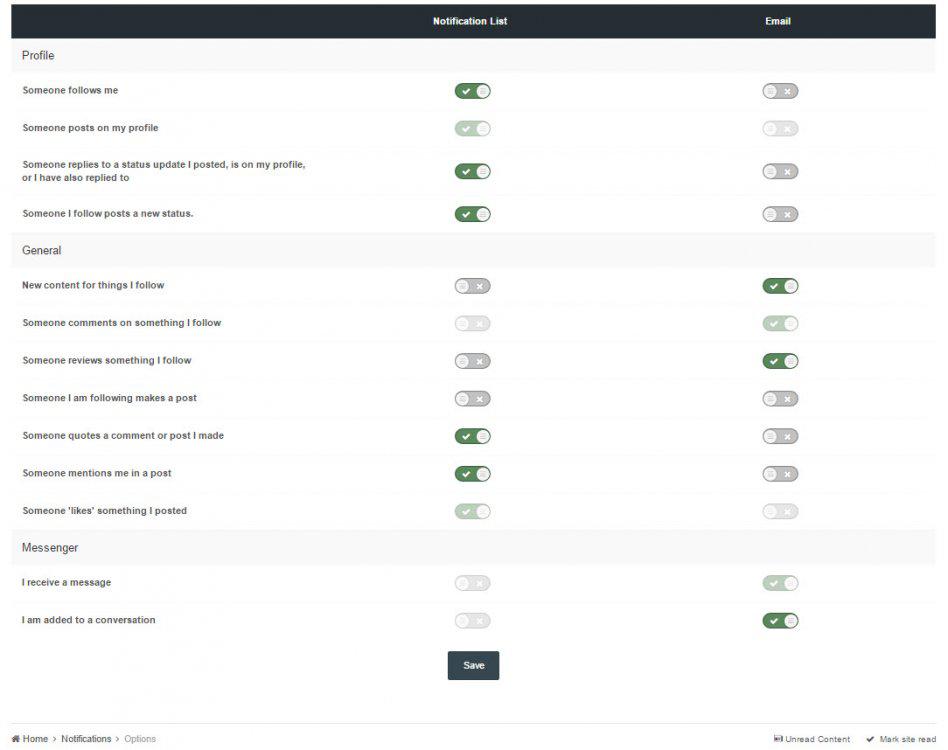948x750 pixels.
Task: Enable notification list for New content I follow
Action: [x=472, y=286]
